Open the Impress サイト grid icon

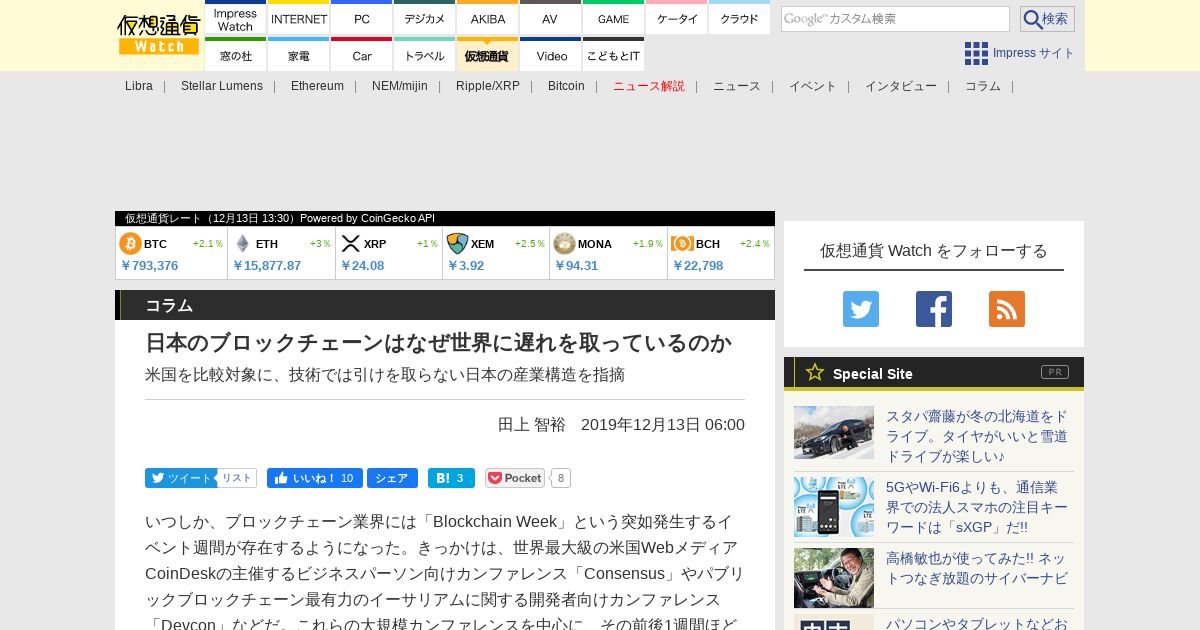[976, 53]
